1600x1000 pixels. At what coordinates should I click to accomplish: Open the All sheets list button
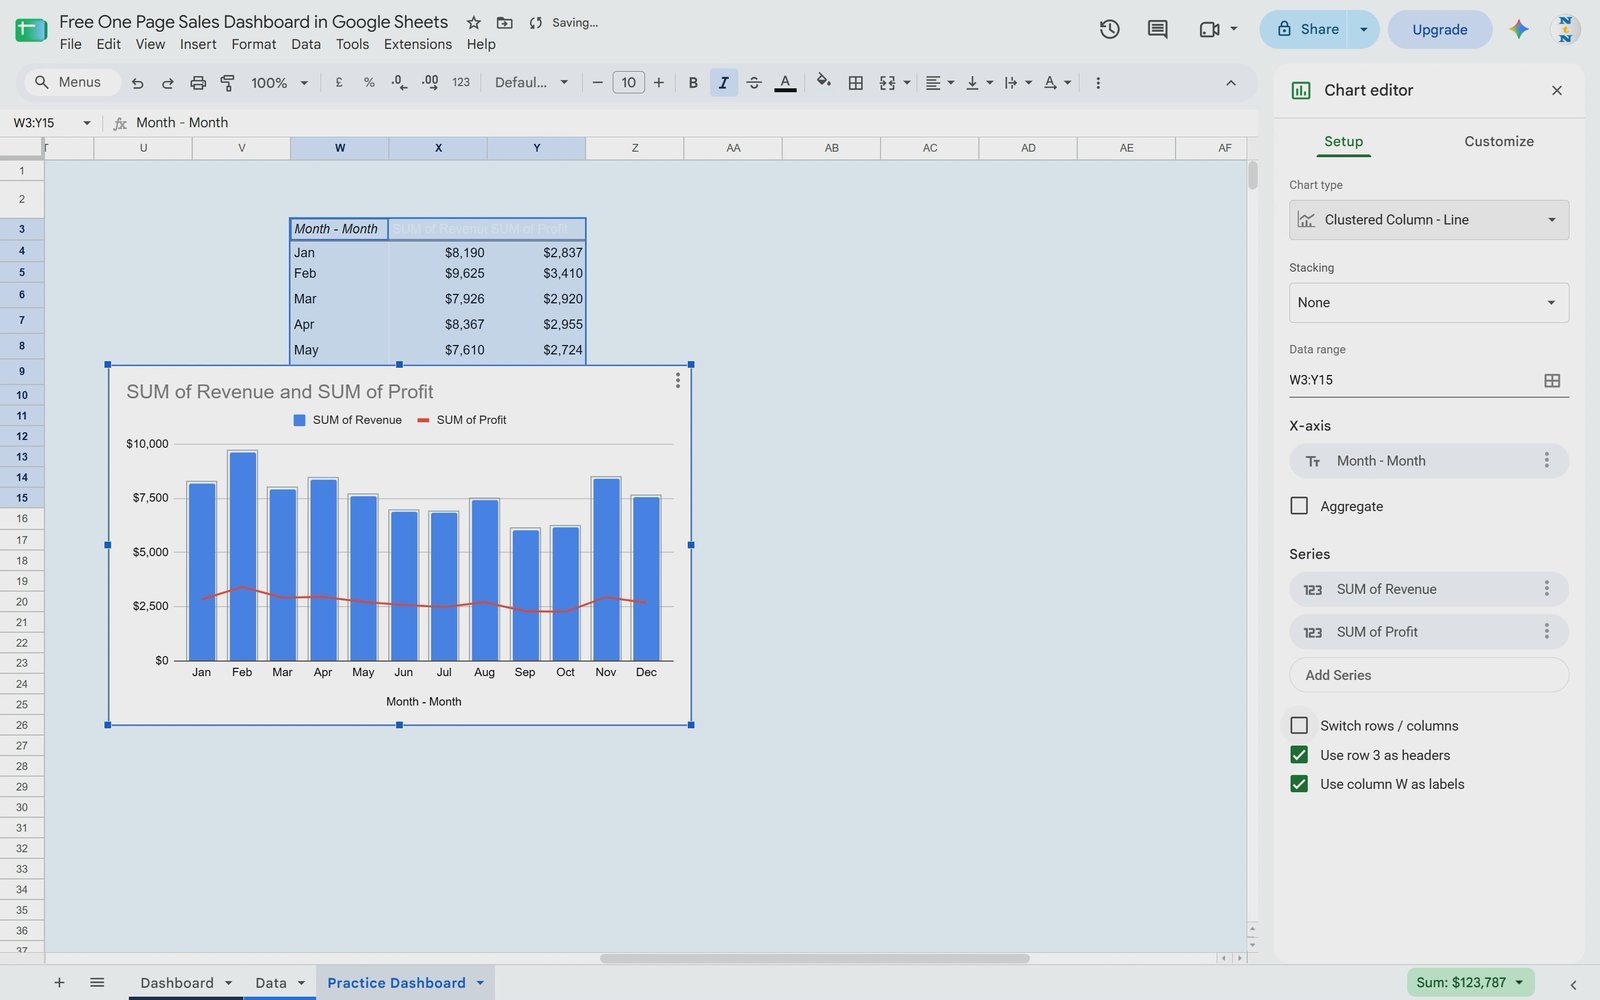[x=97, y=982]
